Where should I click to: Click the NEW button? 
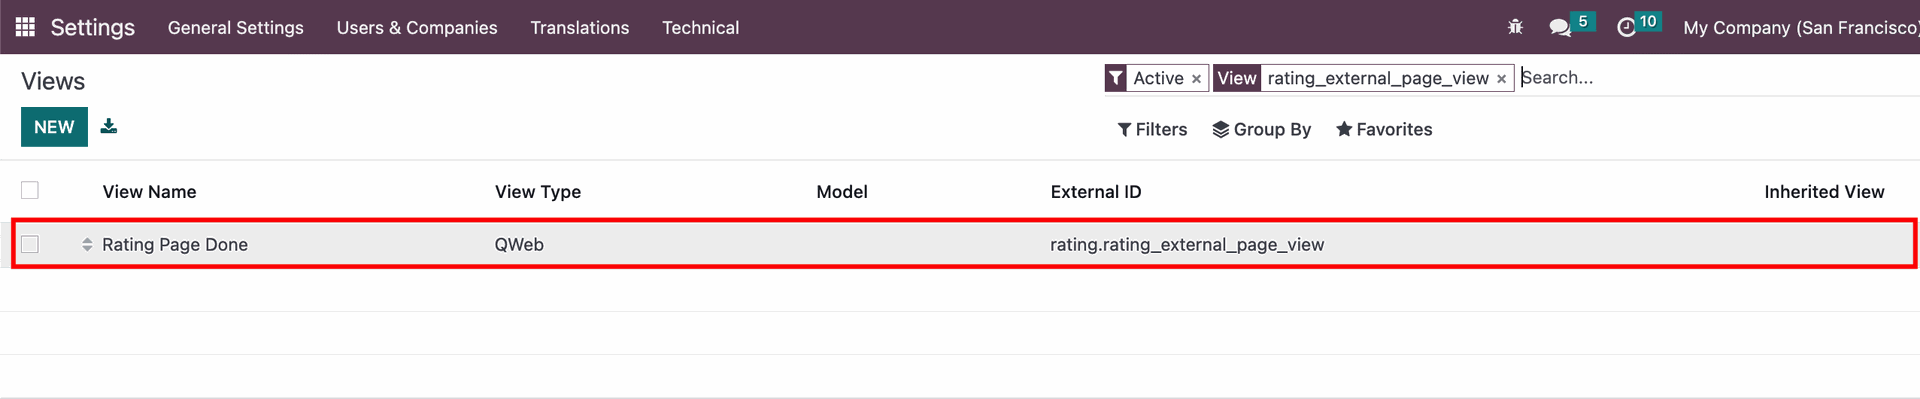tap(54, 127)
